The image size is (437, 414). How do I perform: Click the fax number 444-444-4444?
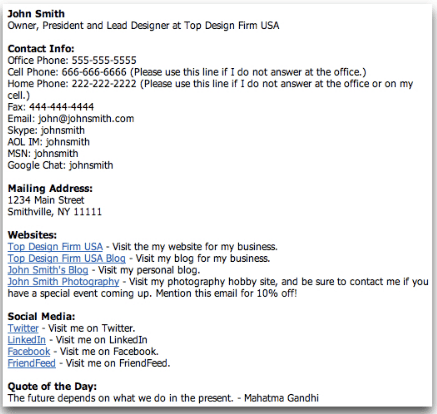coord(62,107)
